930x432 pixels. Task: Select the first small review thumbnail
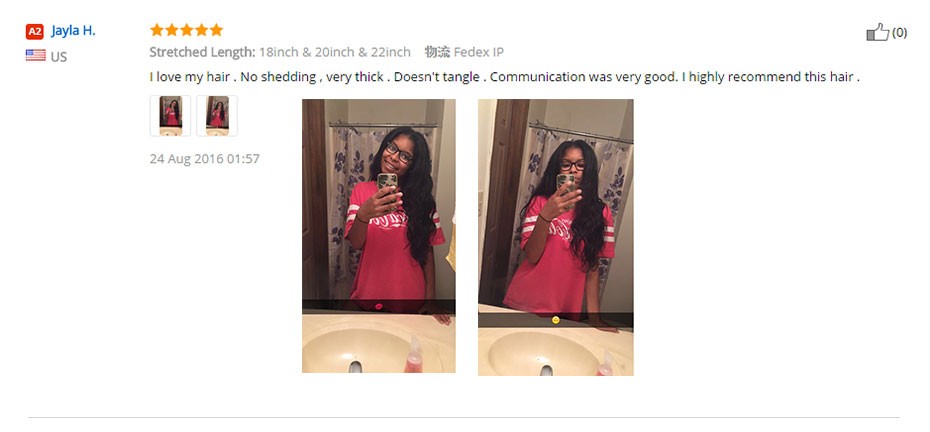[170, 116]
